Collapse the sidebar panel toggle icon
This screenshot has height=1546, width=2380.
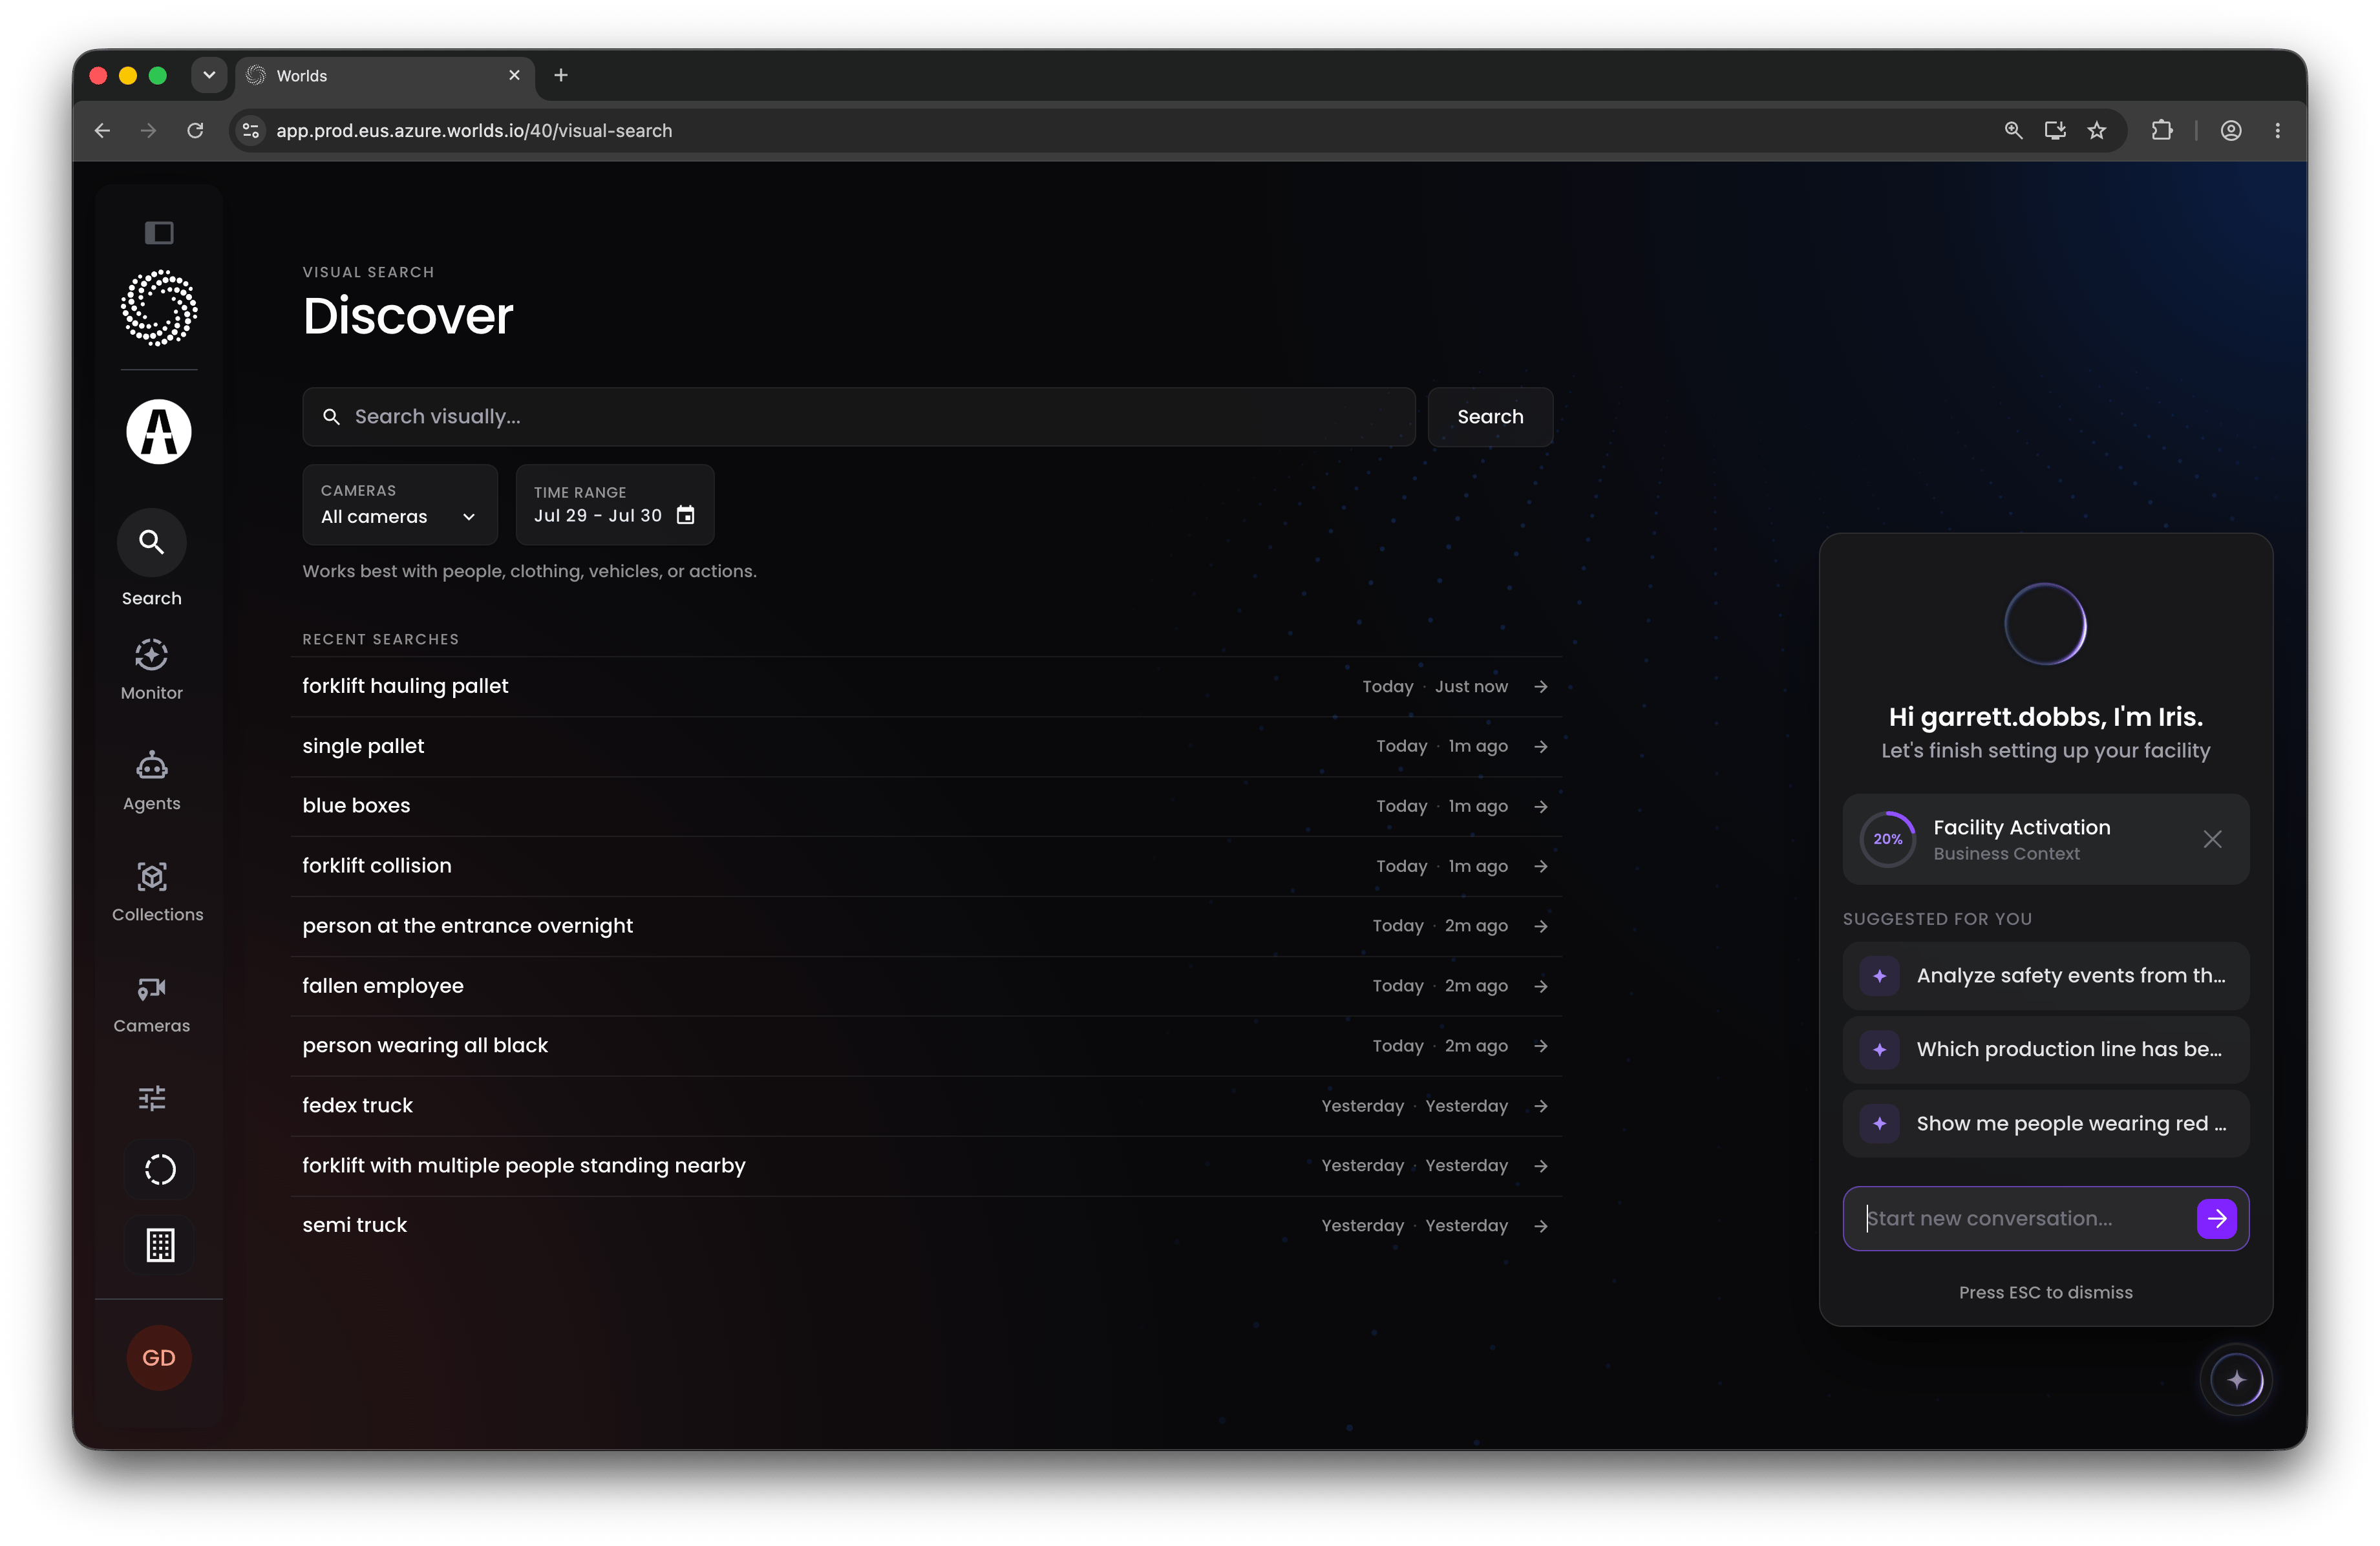pos(159,233)
